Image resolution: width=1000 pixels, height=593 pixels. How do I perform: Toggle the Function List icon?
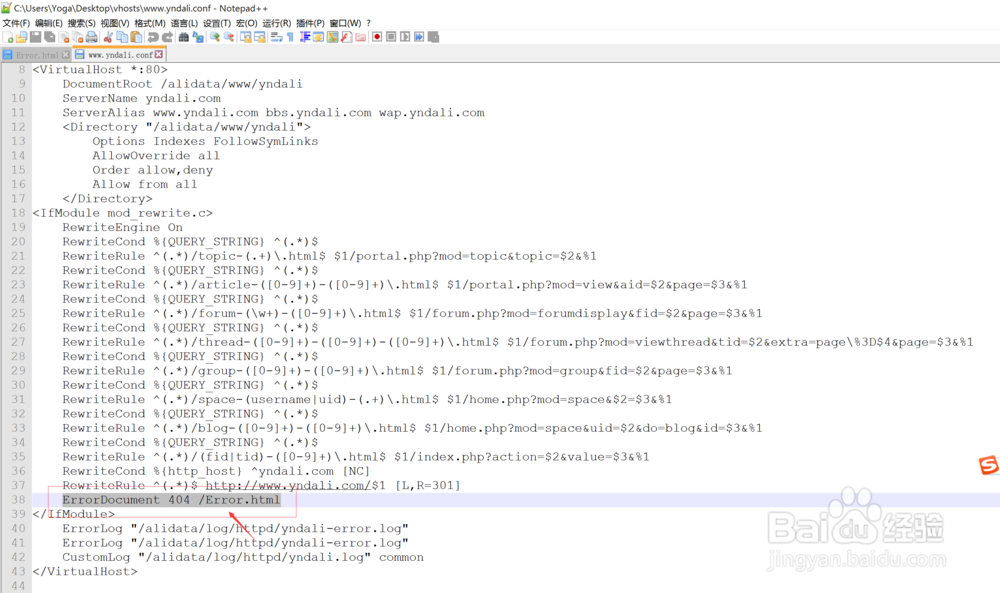[346, 37]
